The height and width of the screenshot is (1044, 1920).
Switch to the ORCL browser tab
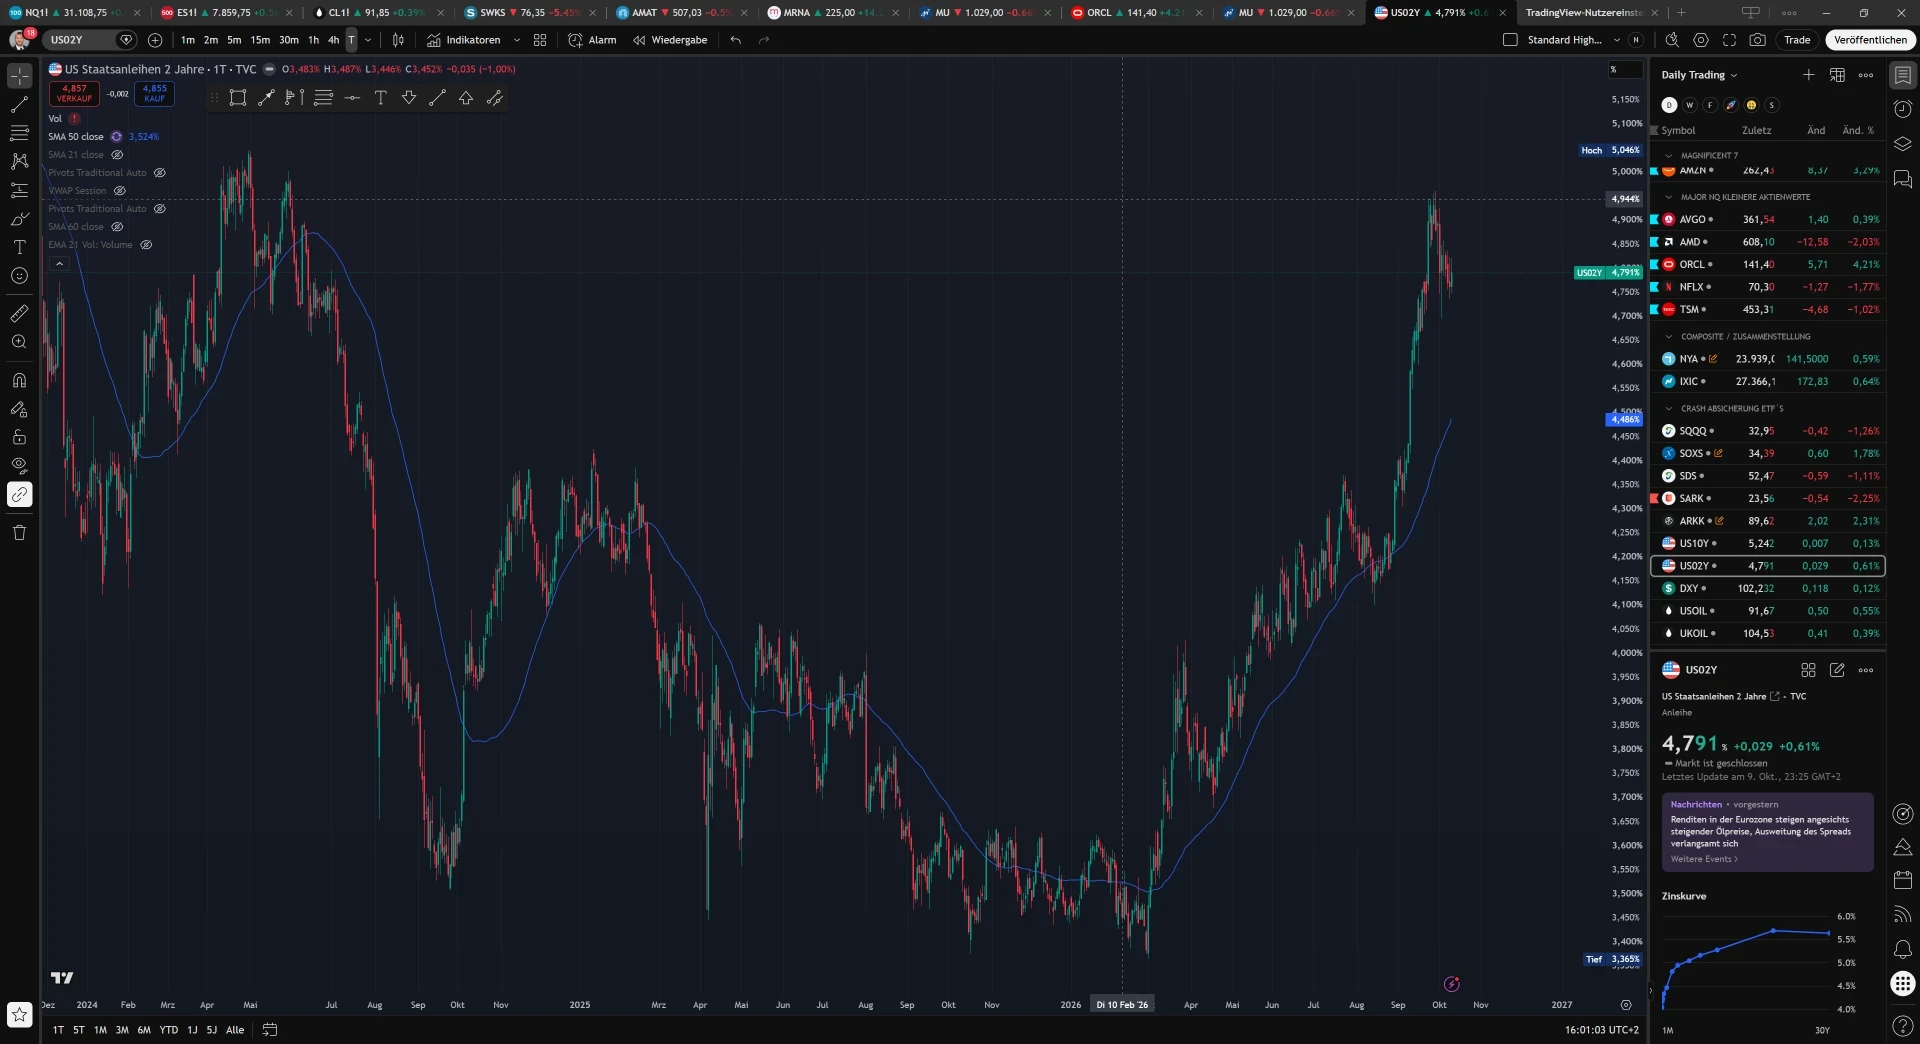[x=1134, y=13]
